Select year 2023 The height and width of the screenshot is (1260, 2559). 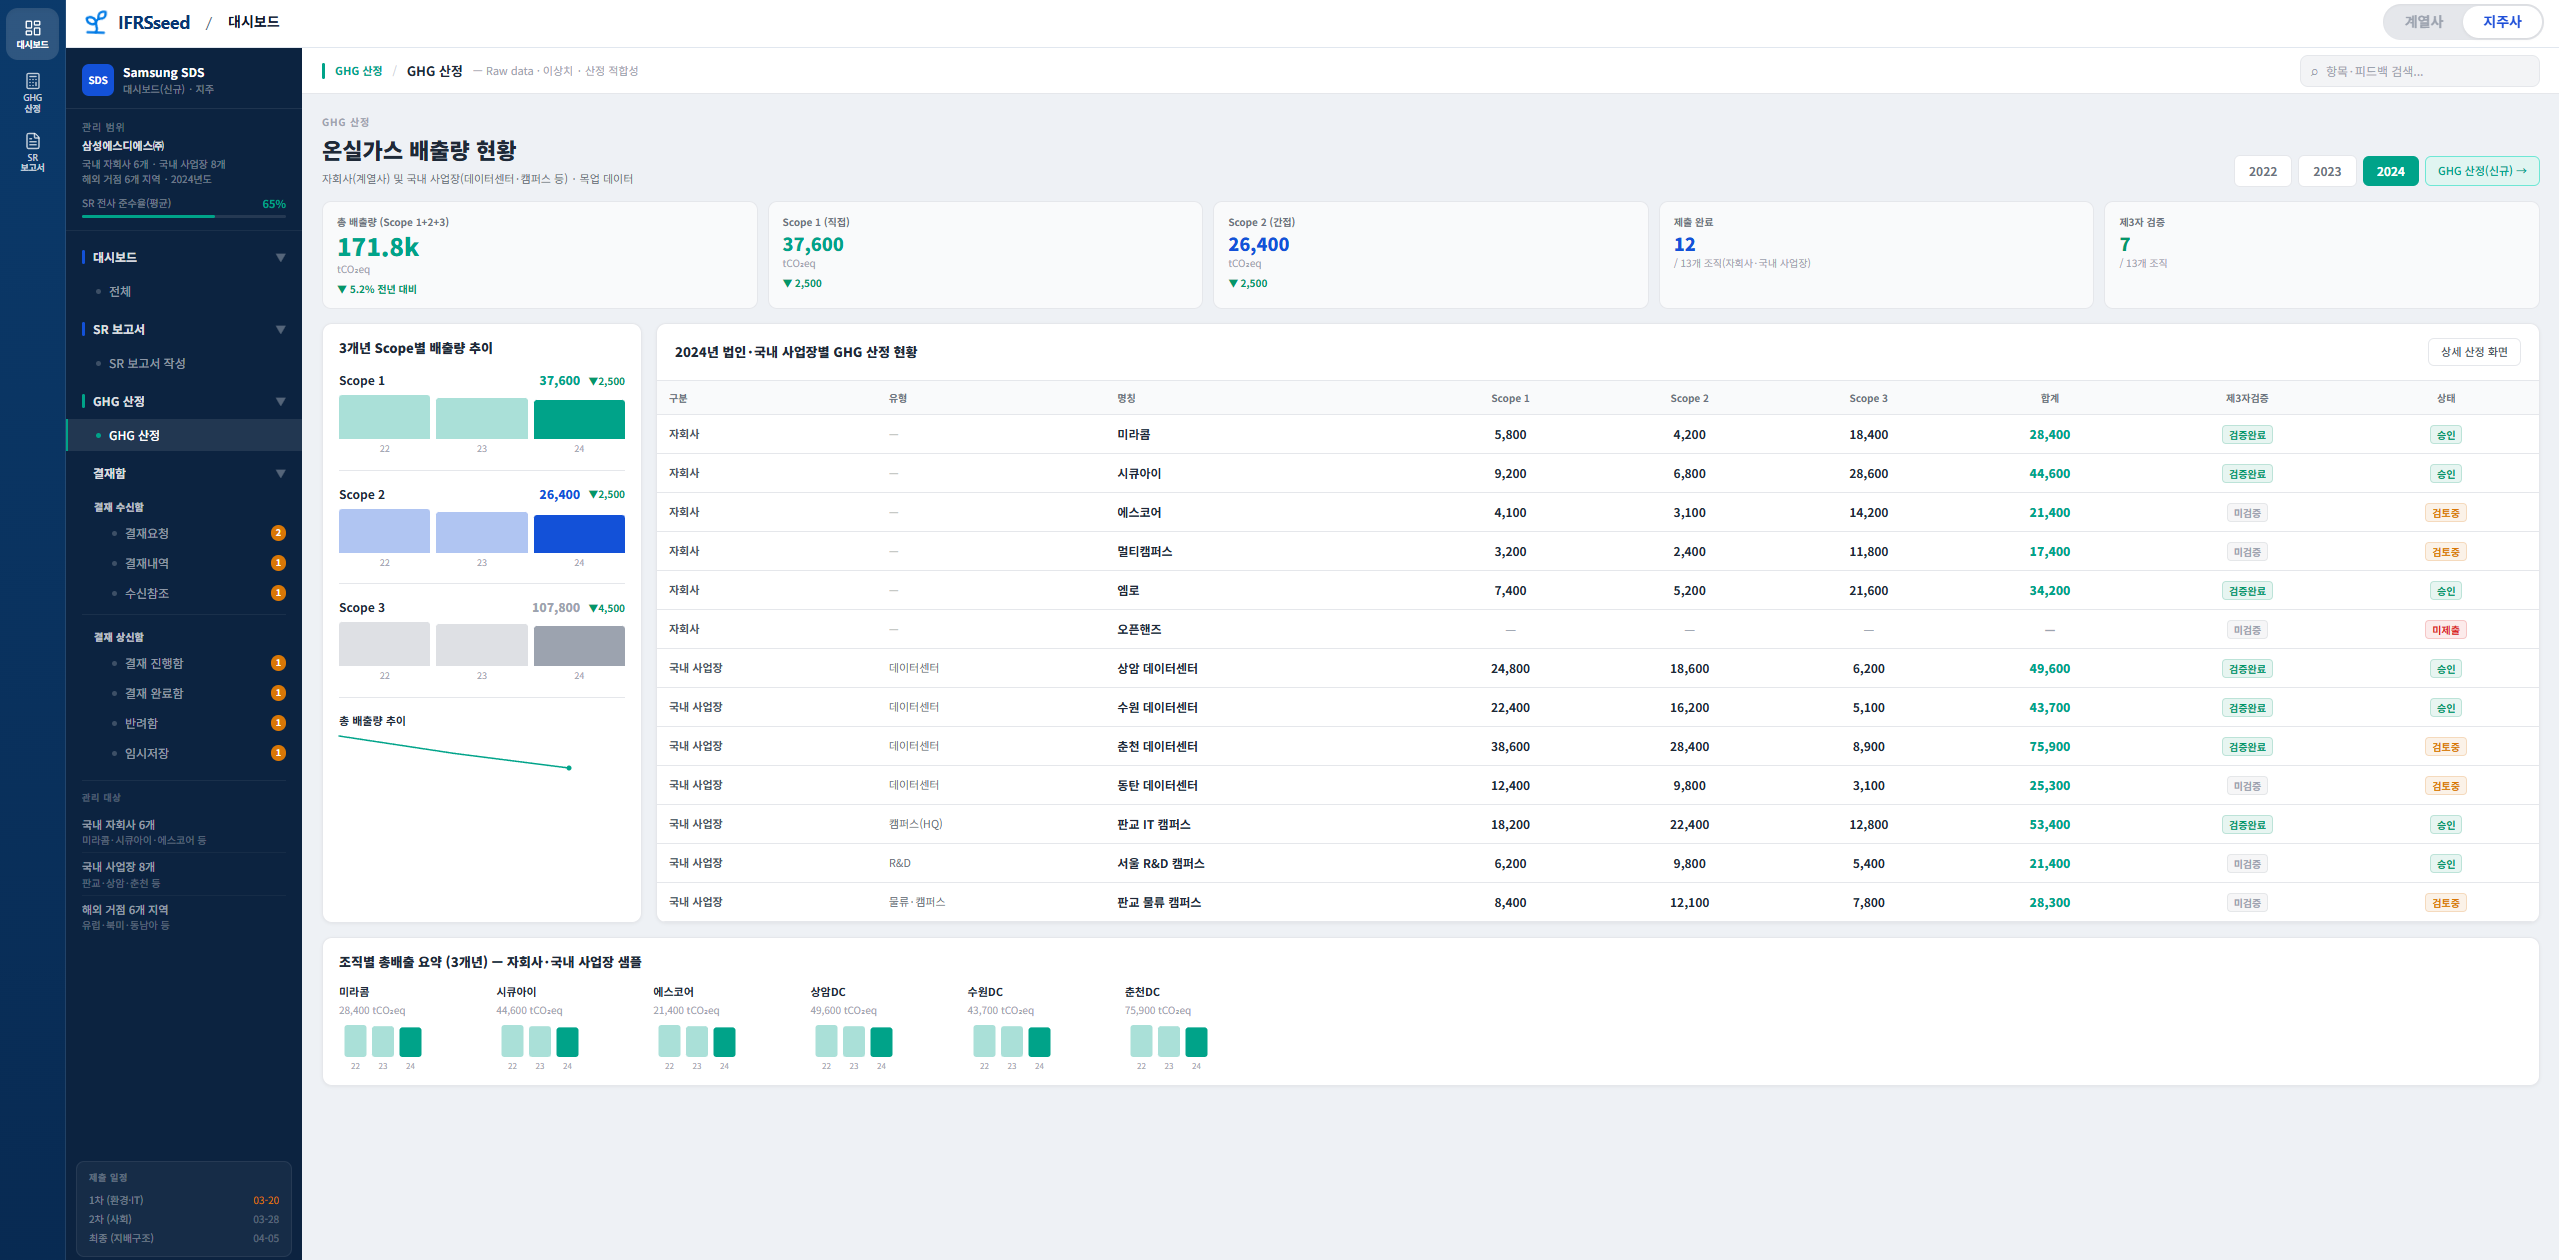[x=2326, y=171]
